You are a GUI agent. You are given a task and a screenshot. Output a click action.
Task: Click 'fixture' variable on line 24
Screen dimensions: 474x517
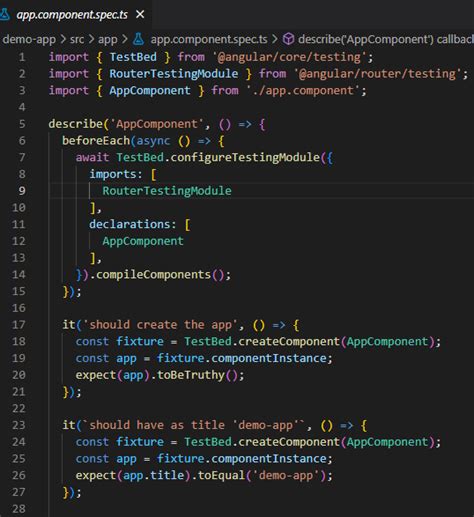pyautogui.click(x=140, y=442)
